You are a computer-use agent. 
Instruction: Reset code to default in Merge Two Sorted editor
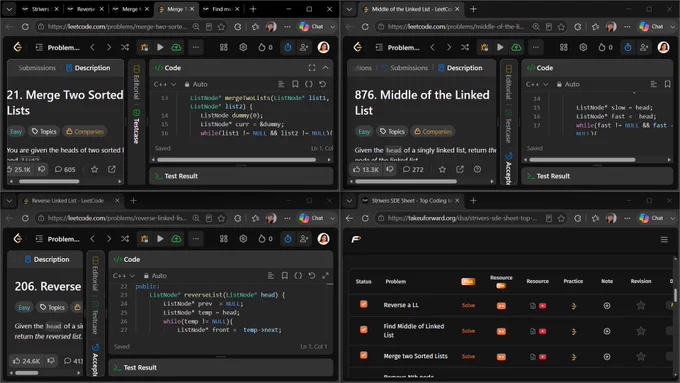coord(322,84)
